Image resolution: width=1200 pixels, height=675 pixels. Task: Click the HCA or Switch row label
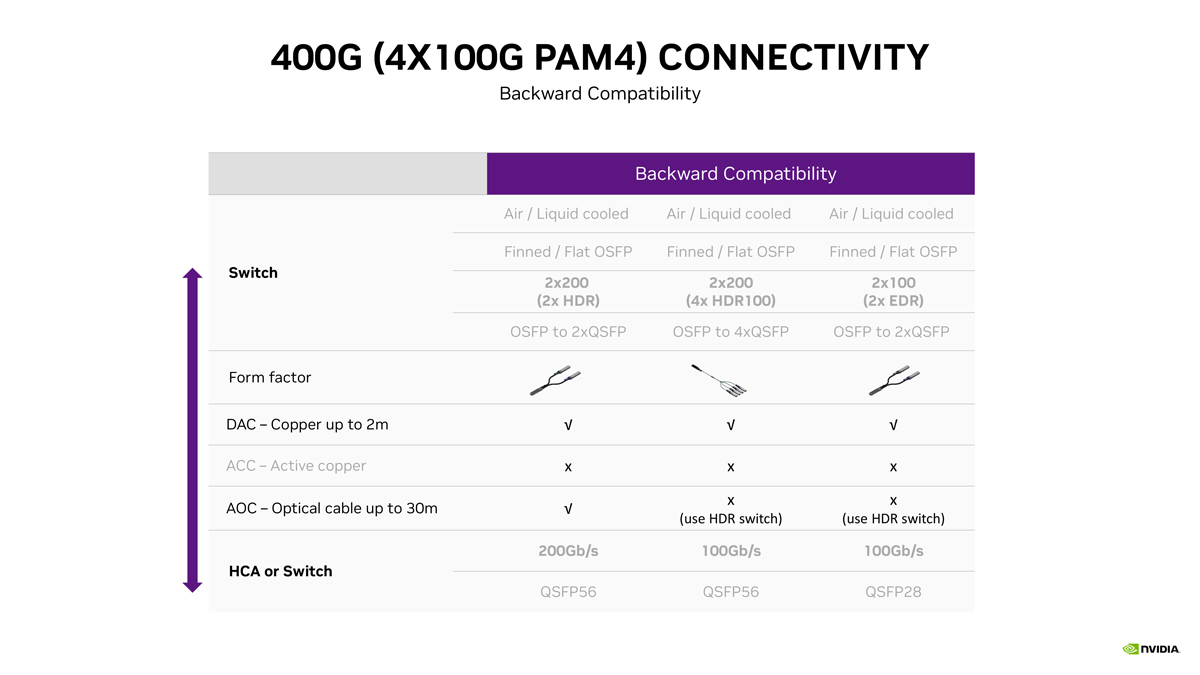pos(280,571)
